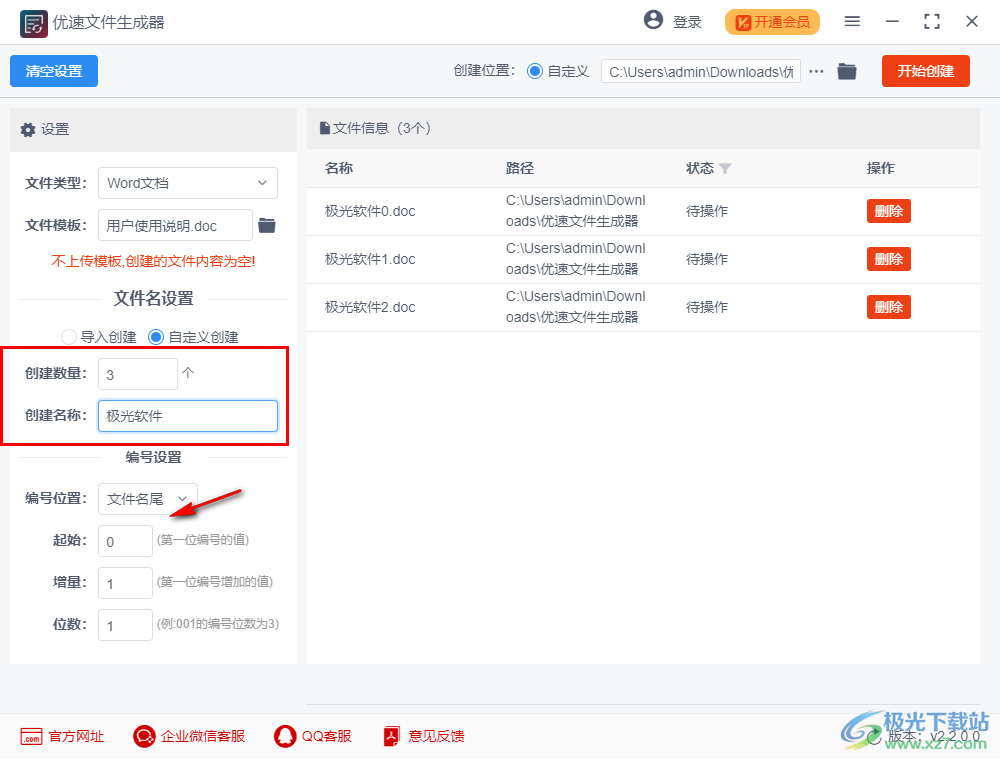Select 导入创建 mode

click(68, 337)
